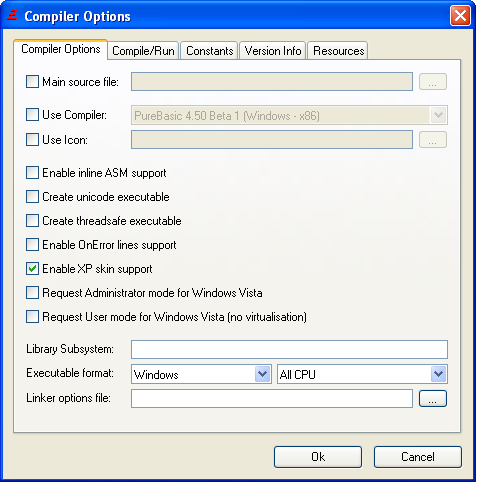Check the Use Icon option
Viewport: 477px width, 482px height.
click(32, 140)
